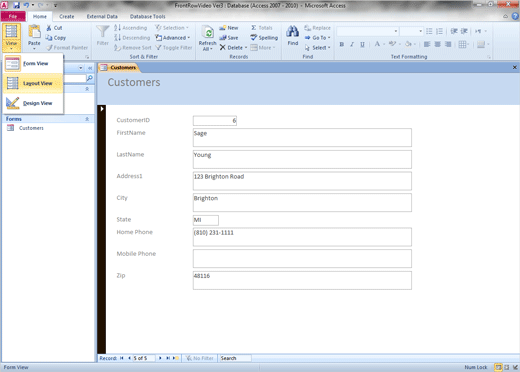Go to first record
The image size is (520, 372).
point(122,358)
